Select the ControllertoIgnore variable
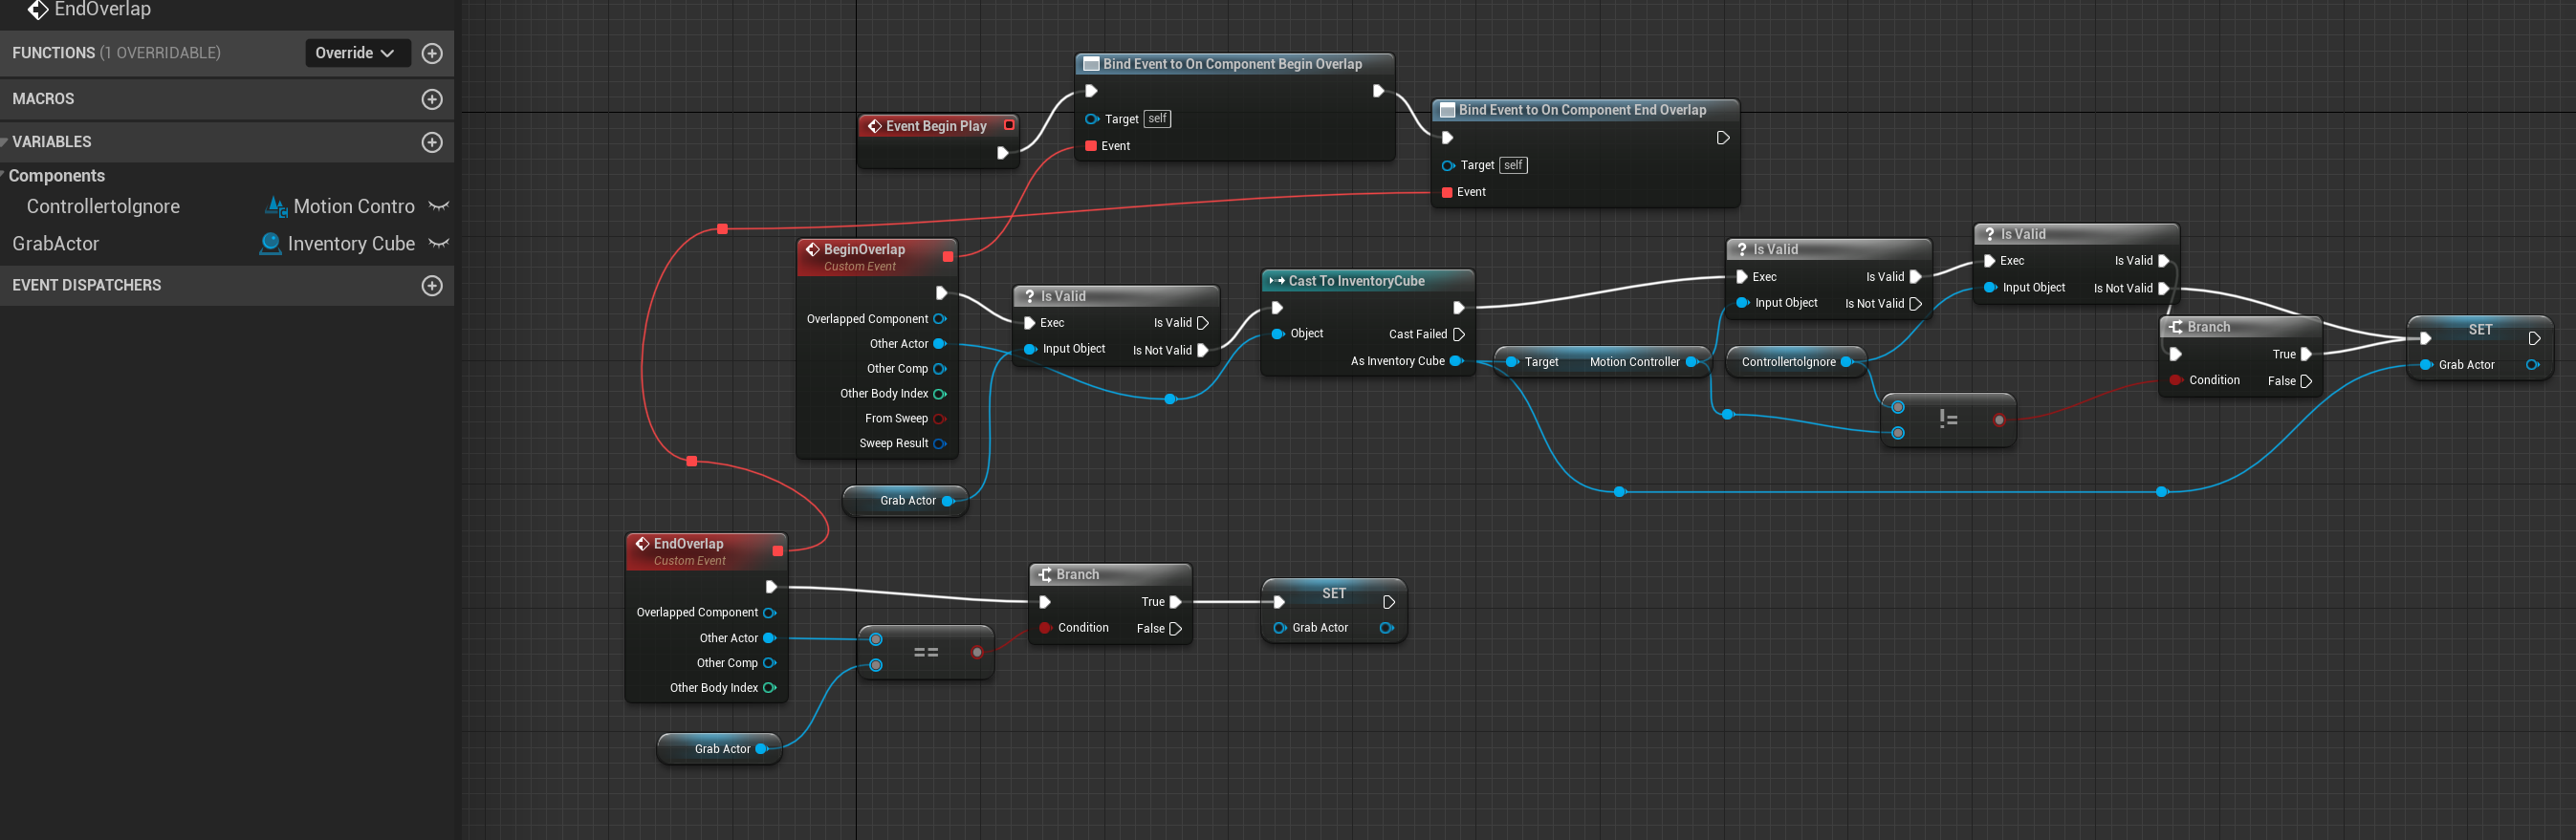Viewport: 2576px width, 840px height. 103,206
